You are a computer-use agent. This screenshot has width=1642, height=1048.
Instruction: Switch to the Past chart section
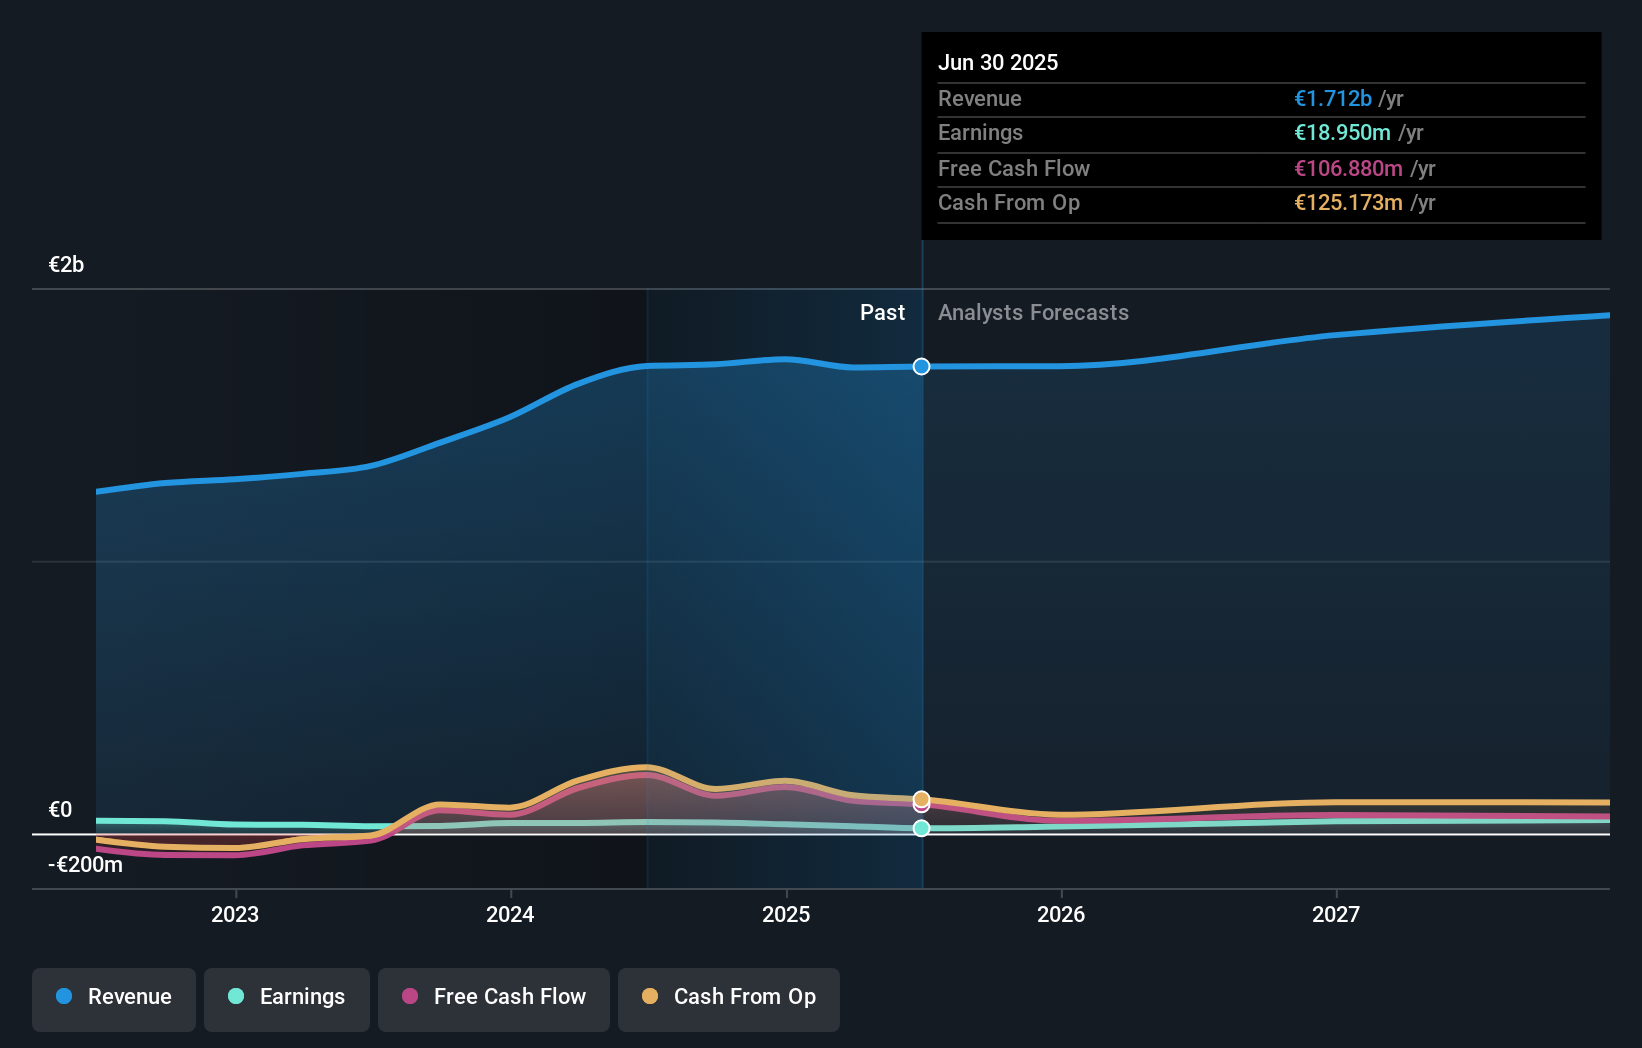(x=882, y=312)
